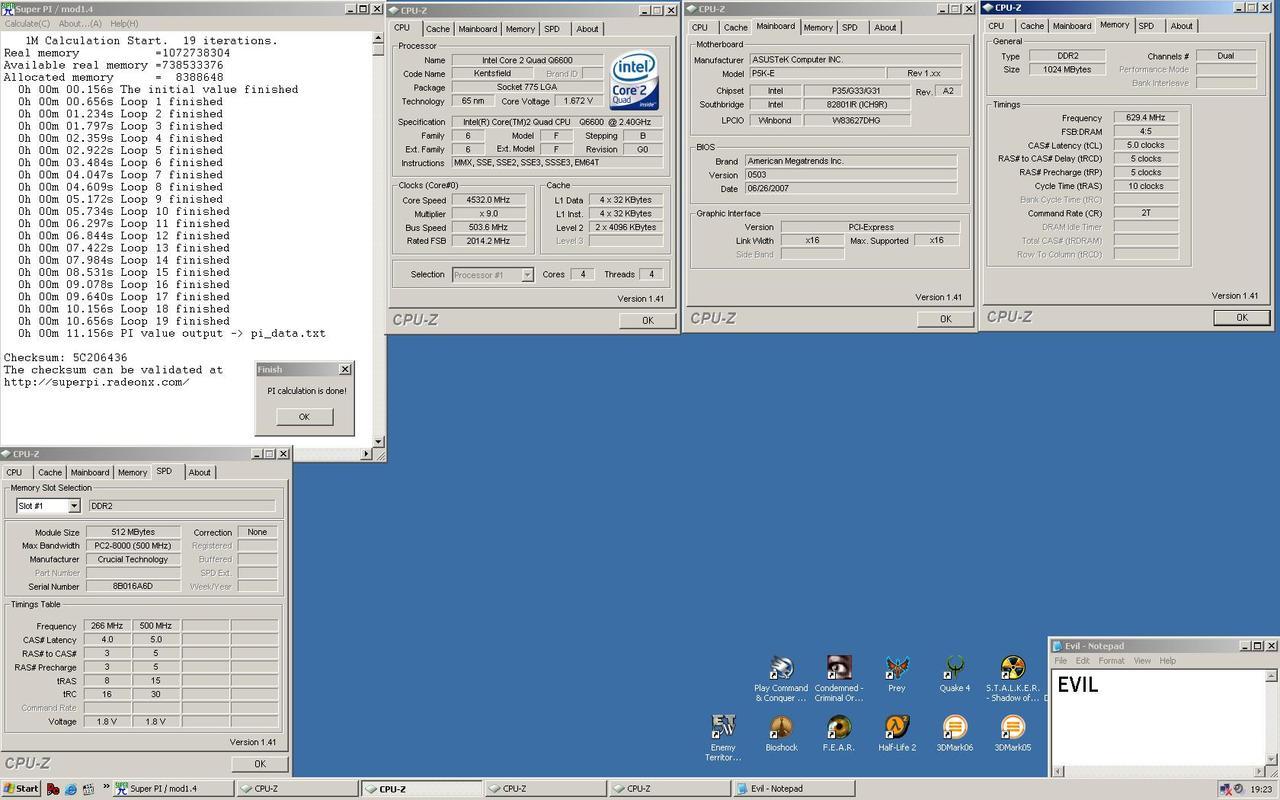Screen dimensions: 1280x800
Task: Click the Checksum: 5C206436 line
Action: pyautogui.click(x=65, y=358)
